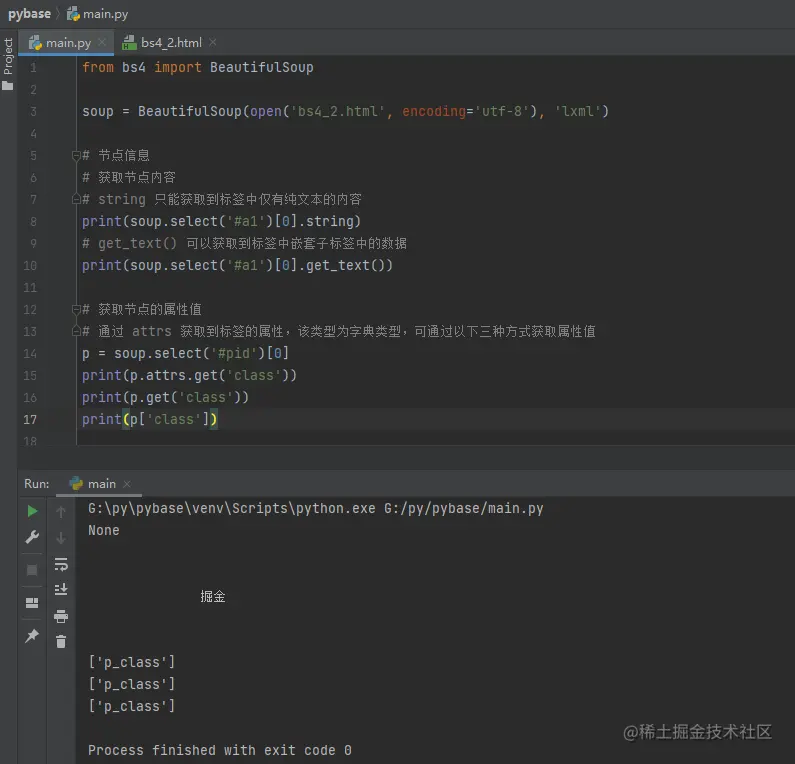795x764 pixels.
Task: Click 'None' in console output
Action: pyautogui.click(x=104, y=530)
